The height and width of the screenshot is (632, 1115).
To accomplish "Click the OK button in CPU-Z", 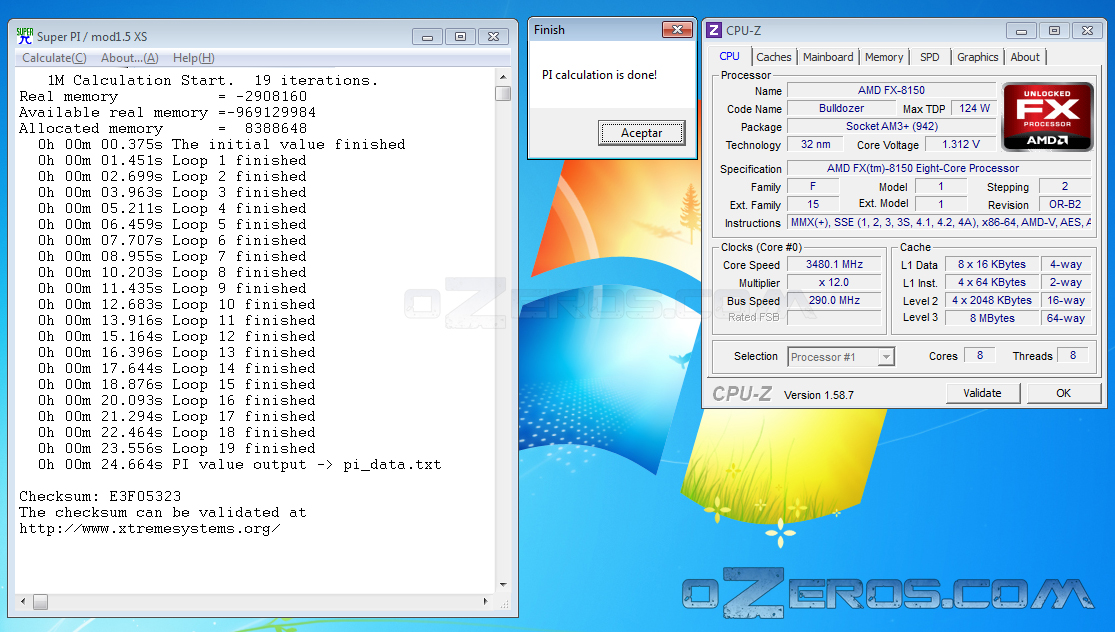I will [x=1063, y=393].
